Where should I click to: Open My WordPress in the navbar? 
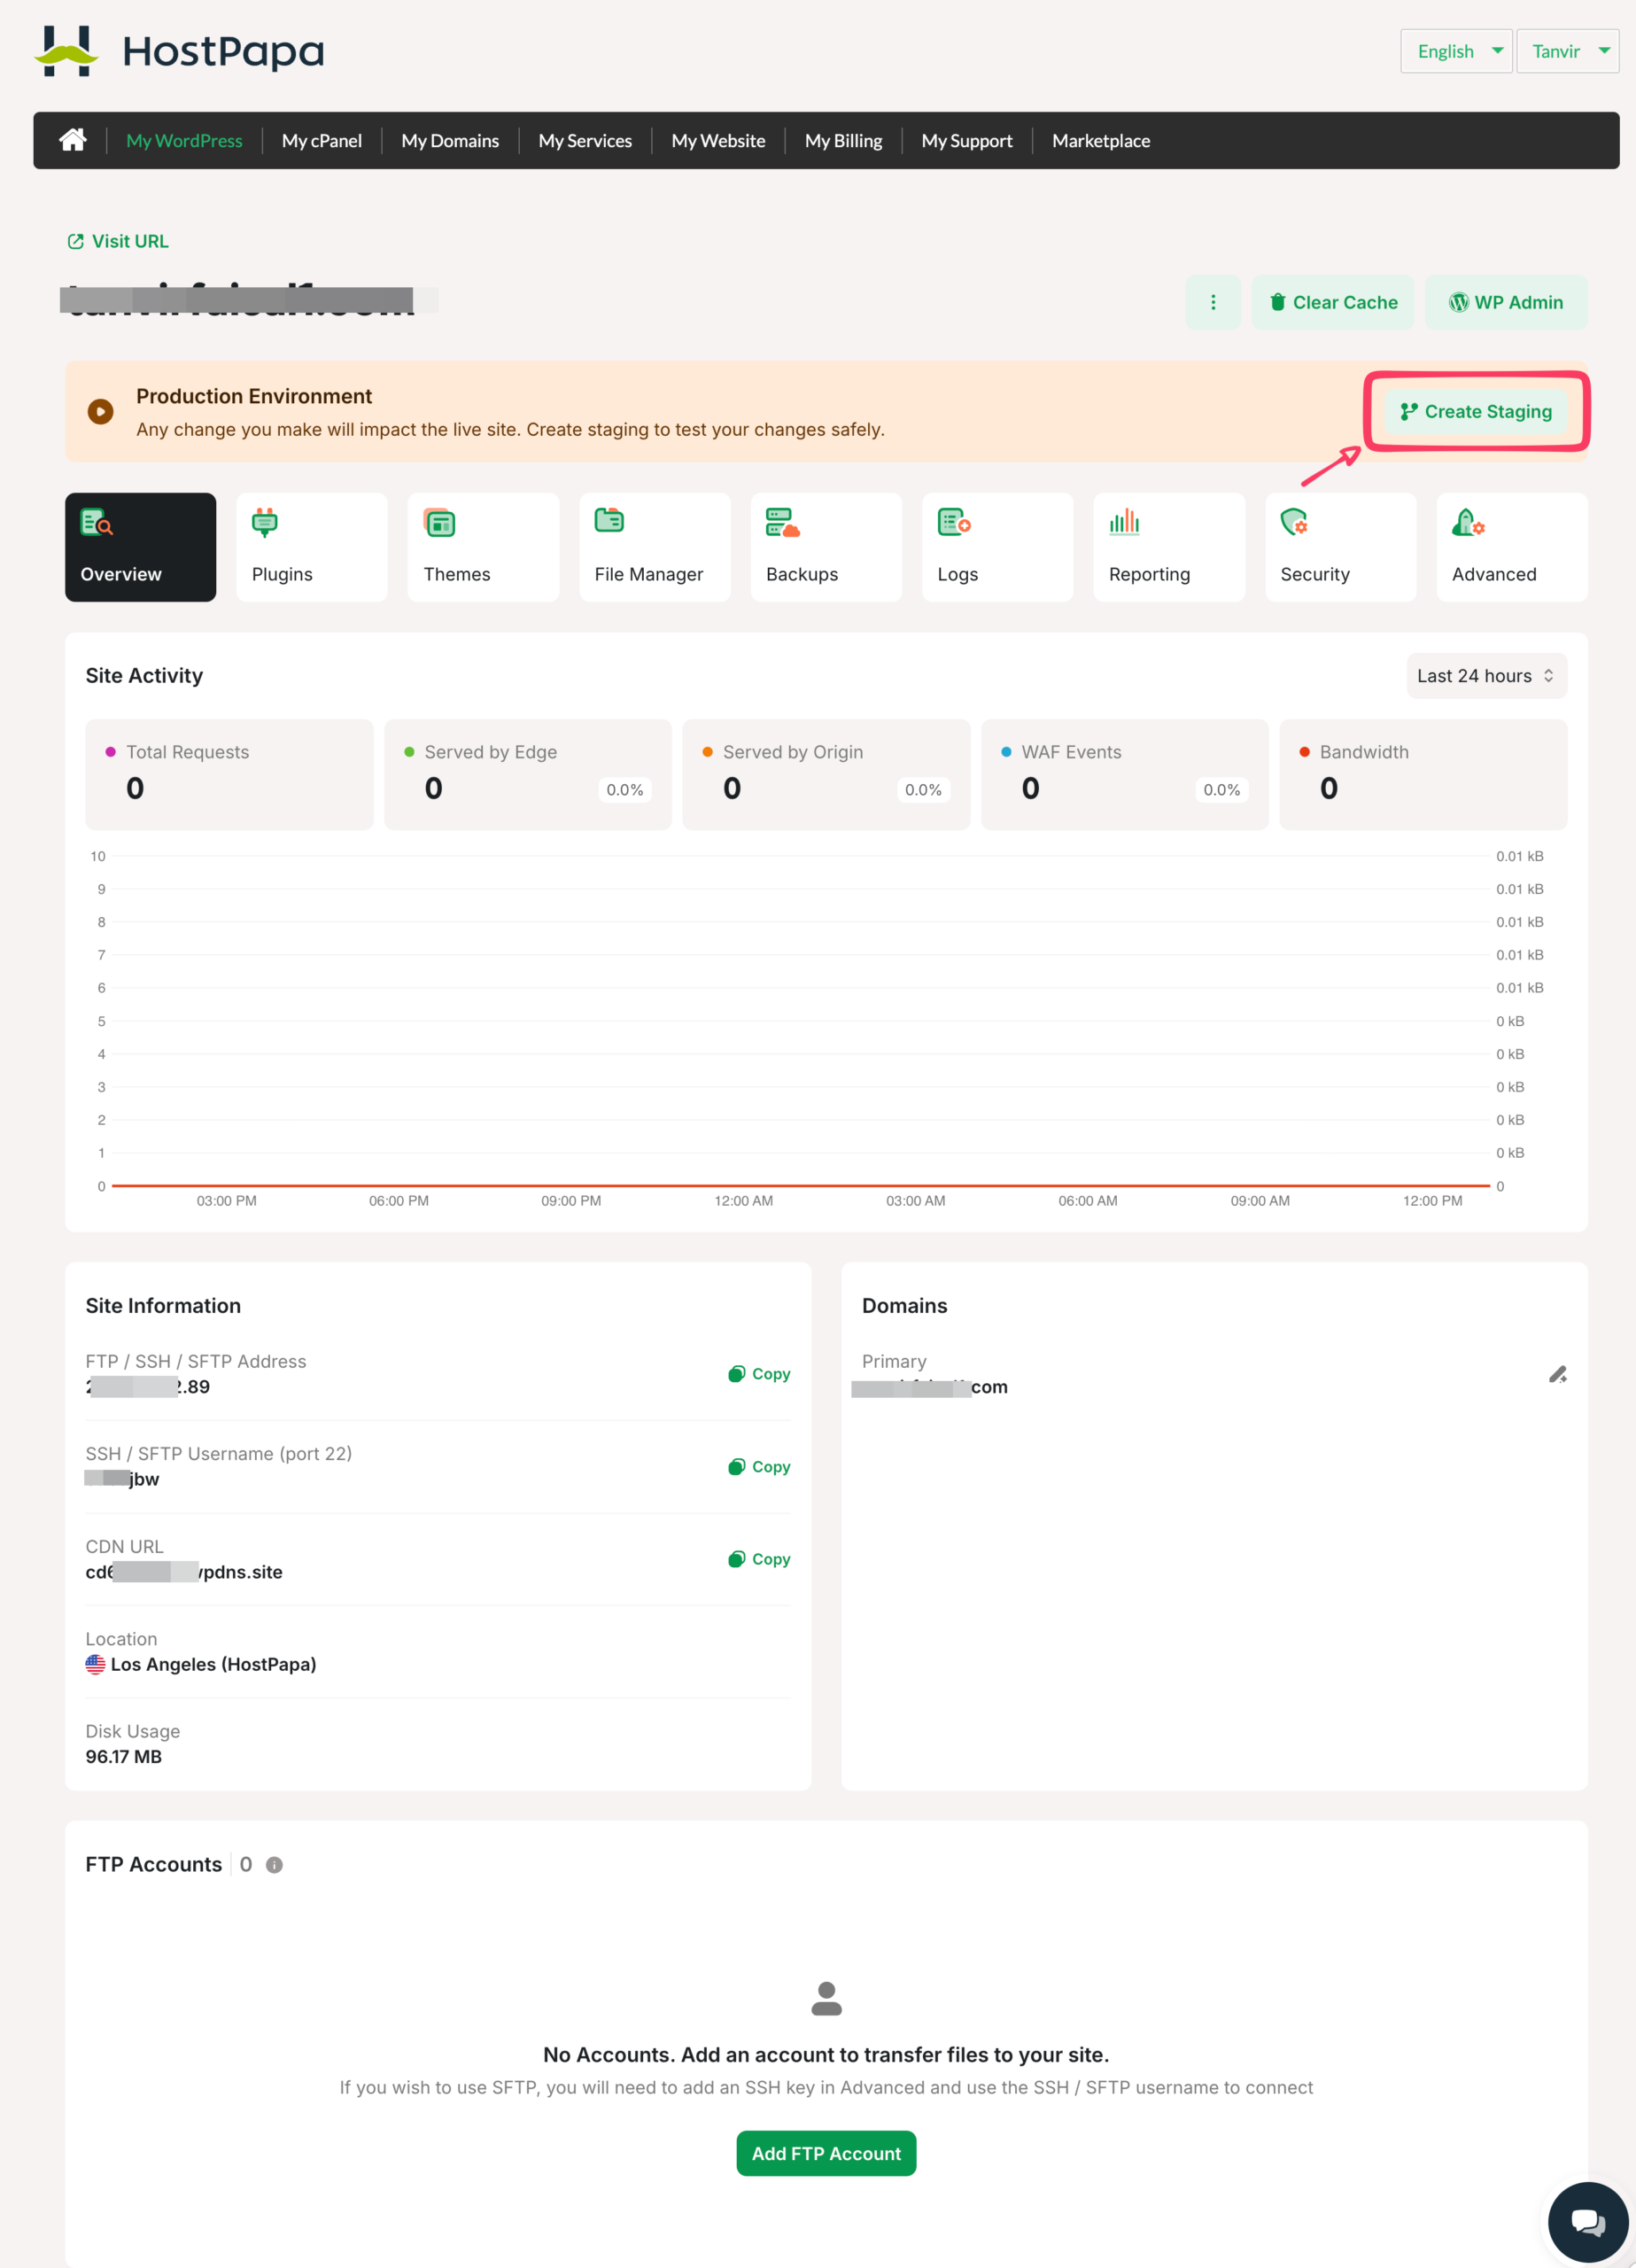pos(184,141)
